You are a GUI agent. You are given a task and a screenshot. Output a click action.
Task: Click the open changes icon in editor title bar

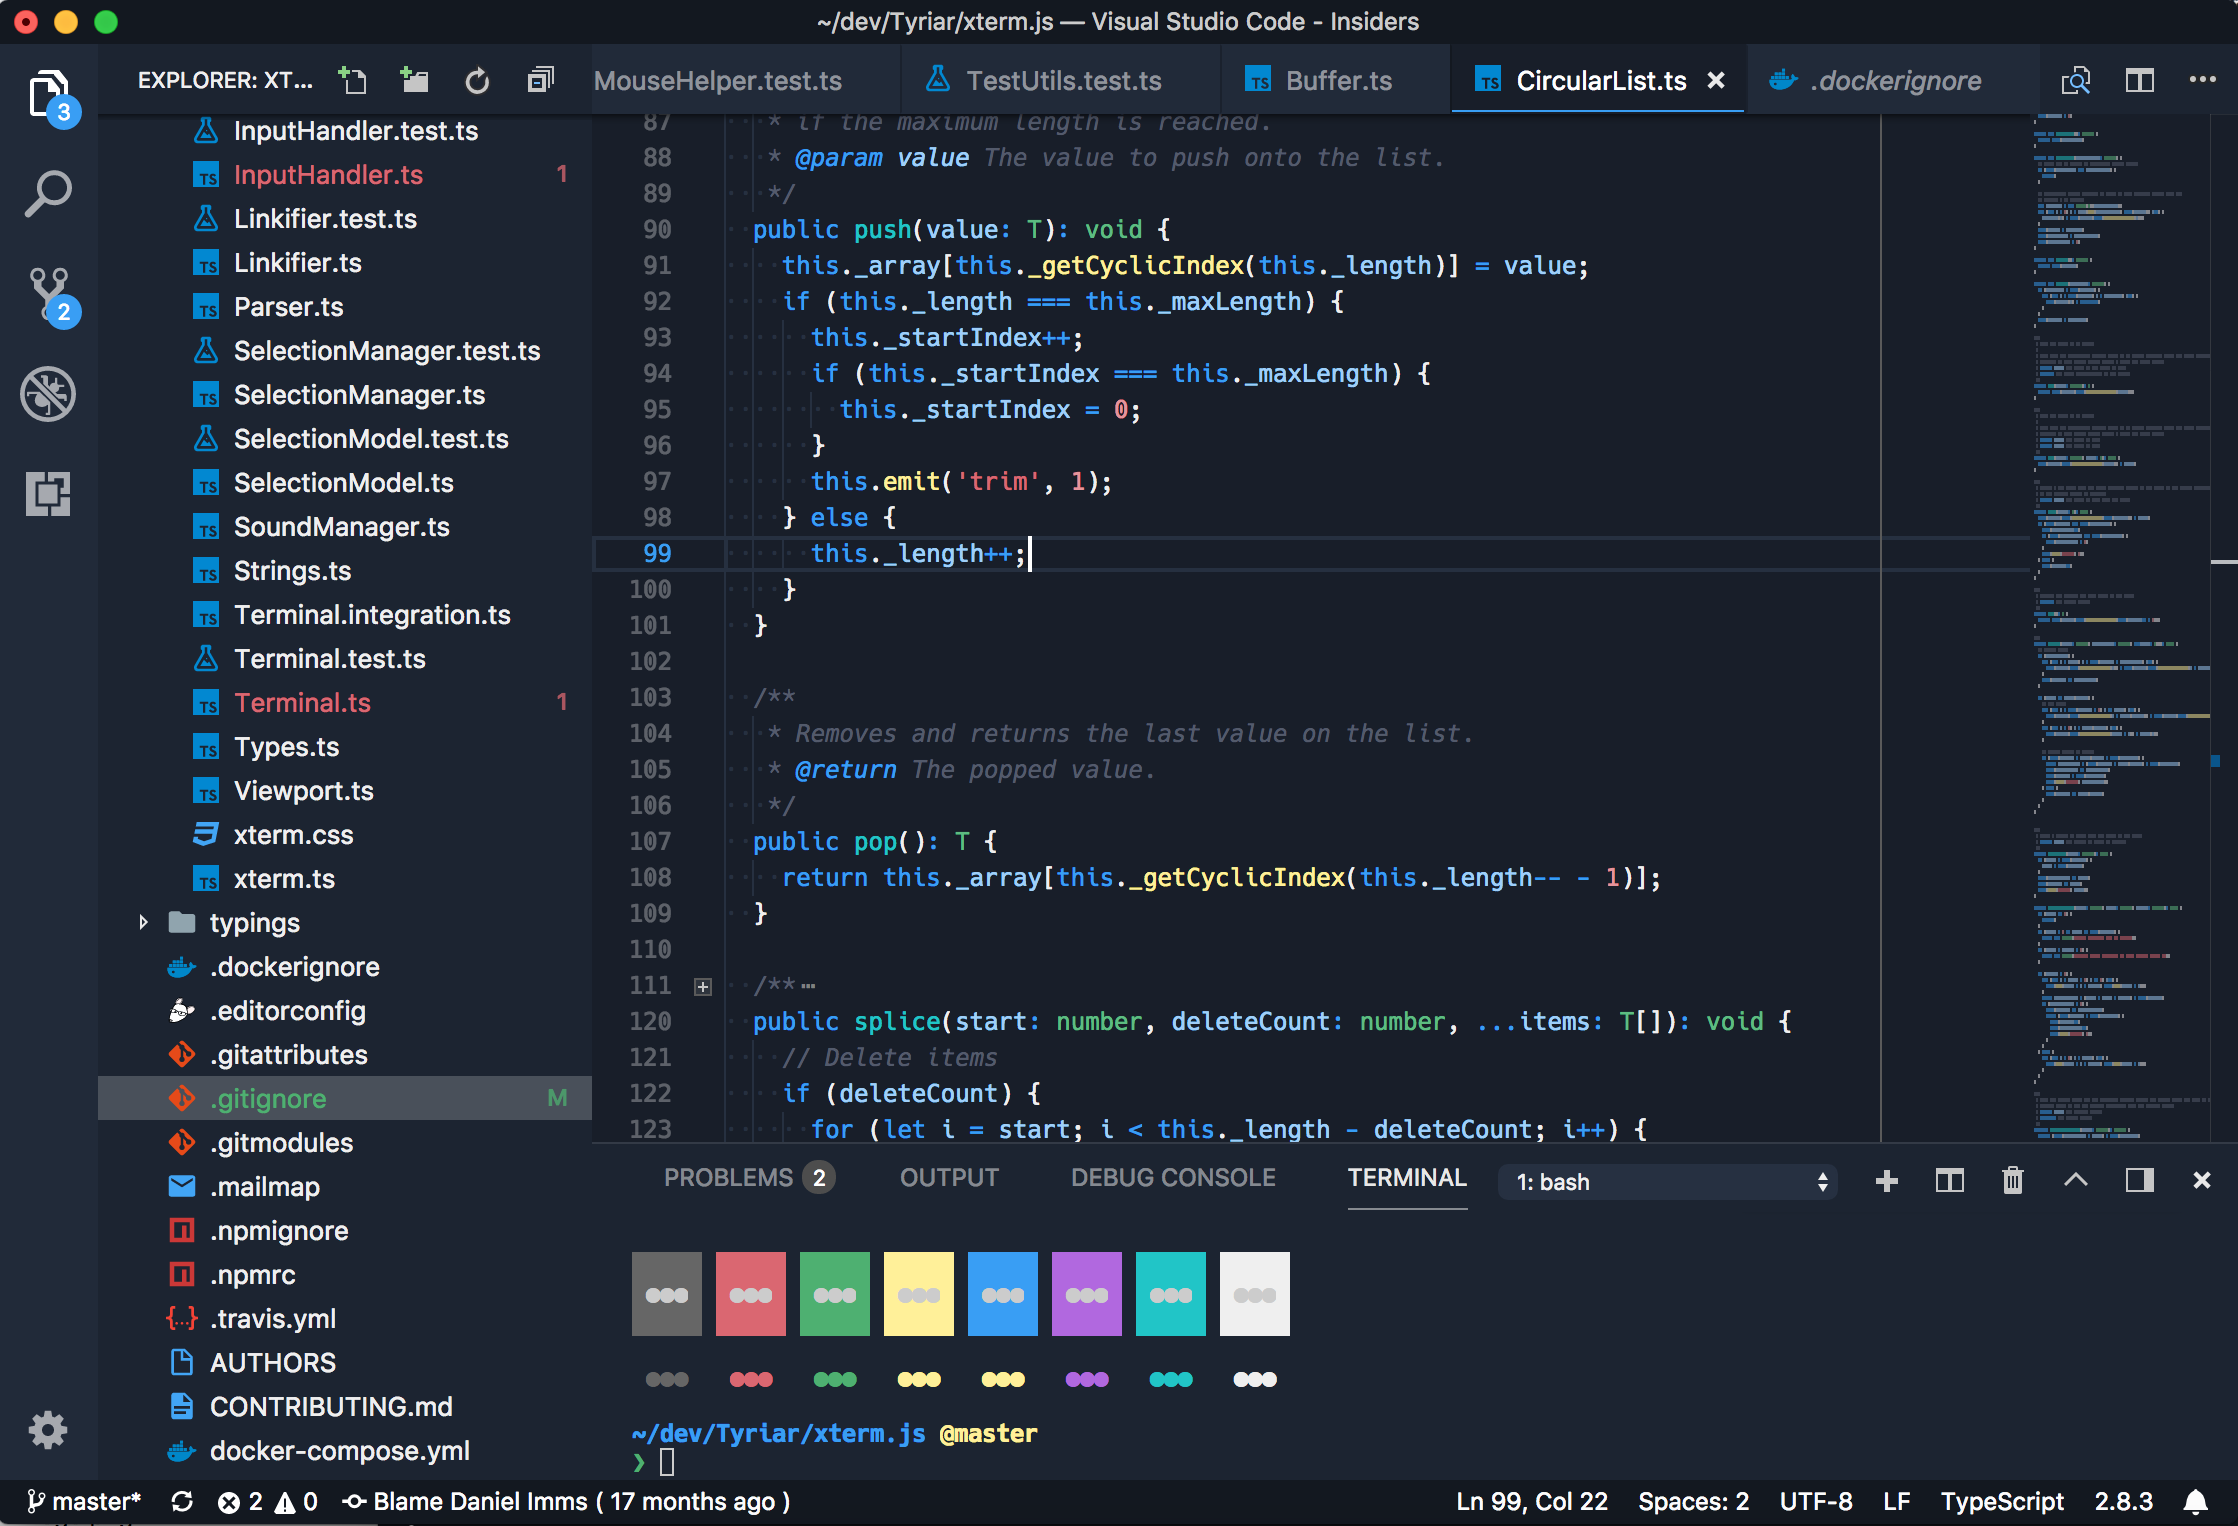tap(2076, 80)
